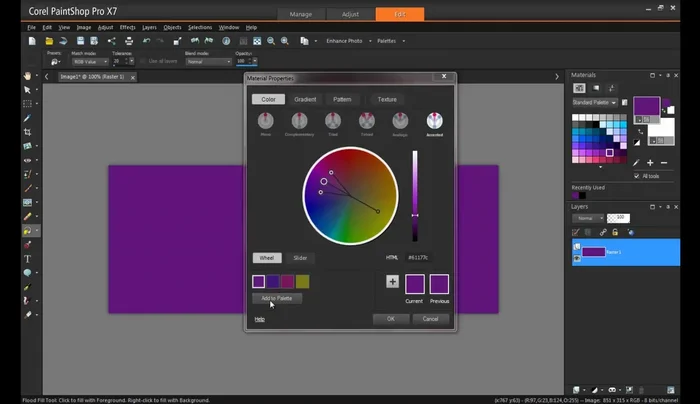Select the Text tool in the toolbar
Image resolution: width=700 pixels, height=404 pixels.
(x=27, y=258)
